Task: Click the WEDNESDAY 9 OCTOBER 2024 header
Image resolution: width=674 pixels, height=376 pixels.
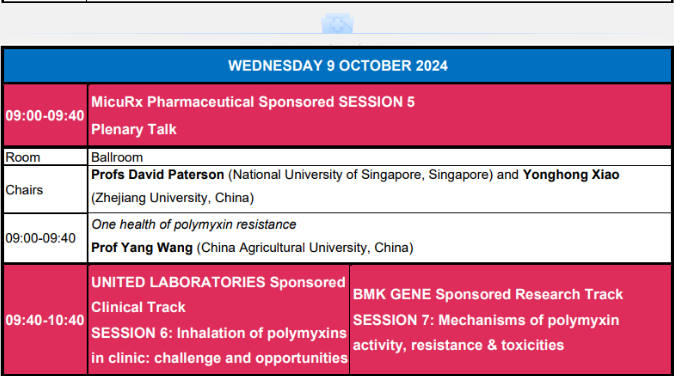Action: click(338, 66)
